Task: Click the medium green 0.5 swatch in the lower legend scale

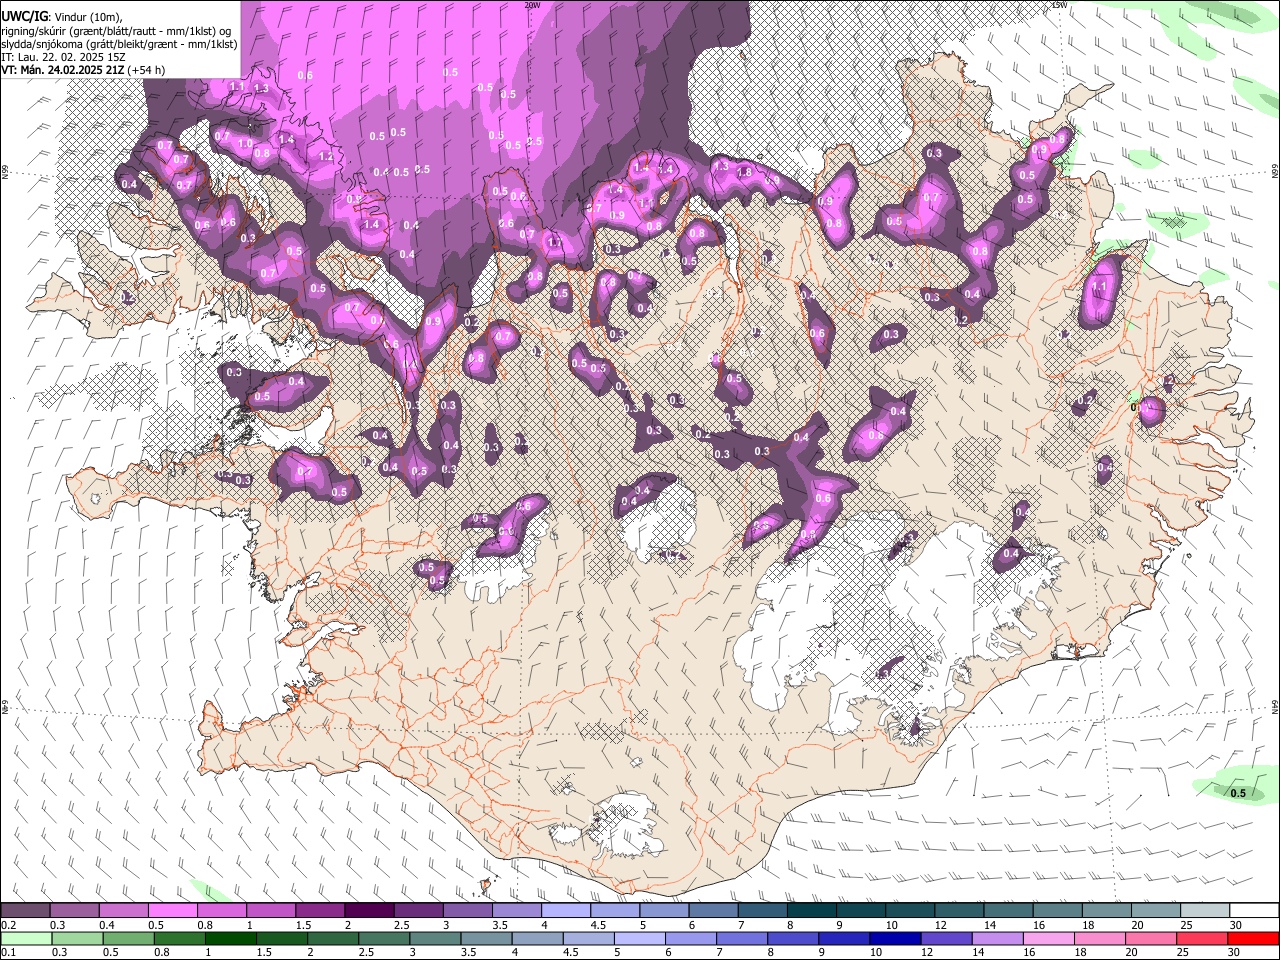Action: point(129,938)
